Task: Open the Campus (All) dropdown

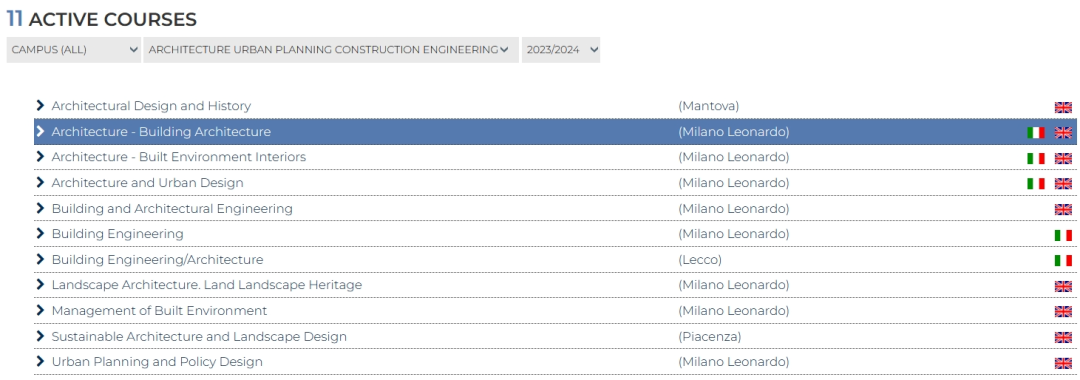Action: (74, 50)
